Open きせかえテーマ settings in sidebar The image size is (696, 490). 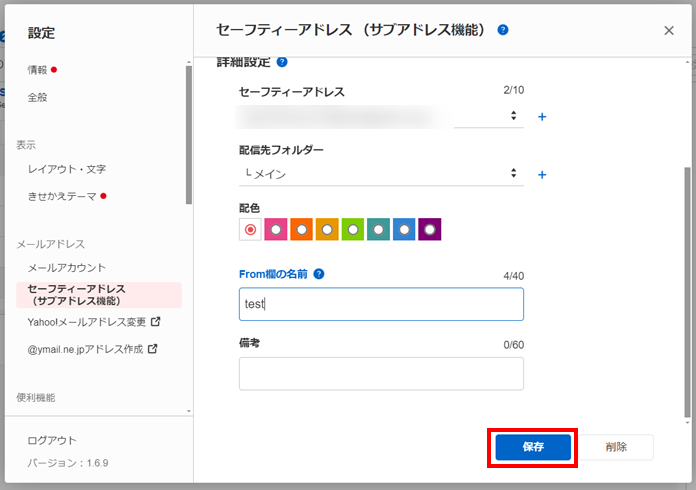tap(62, 196)
